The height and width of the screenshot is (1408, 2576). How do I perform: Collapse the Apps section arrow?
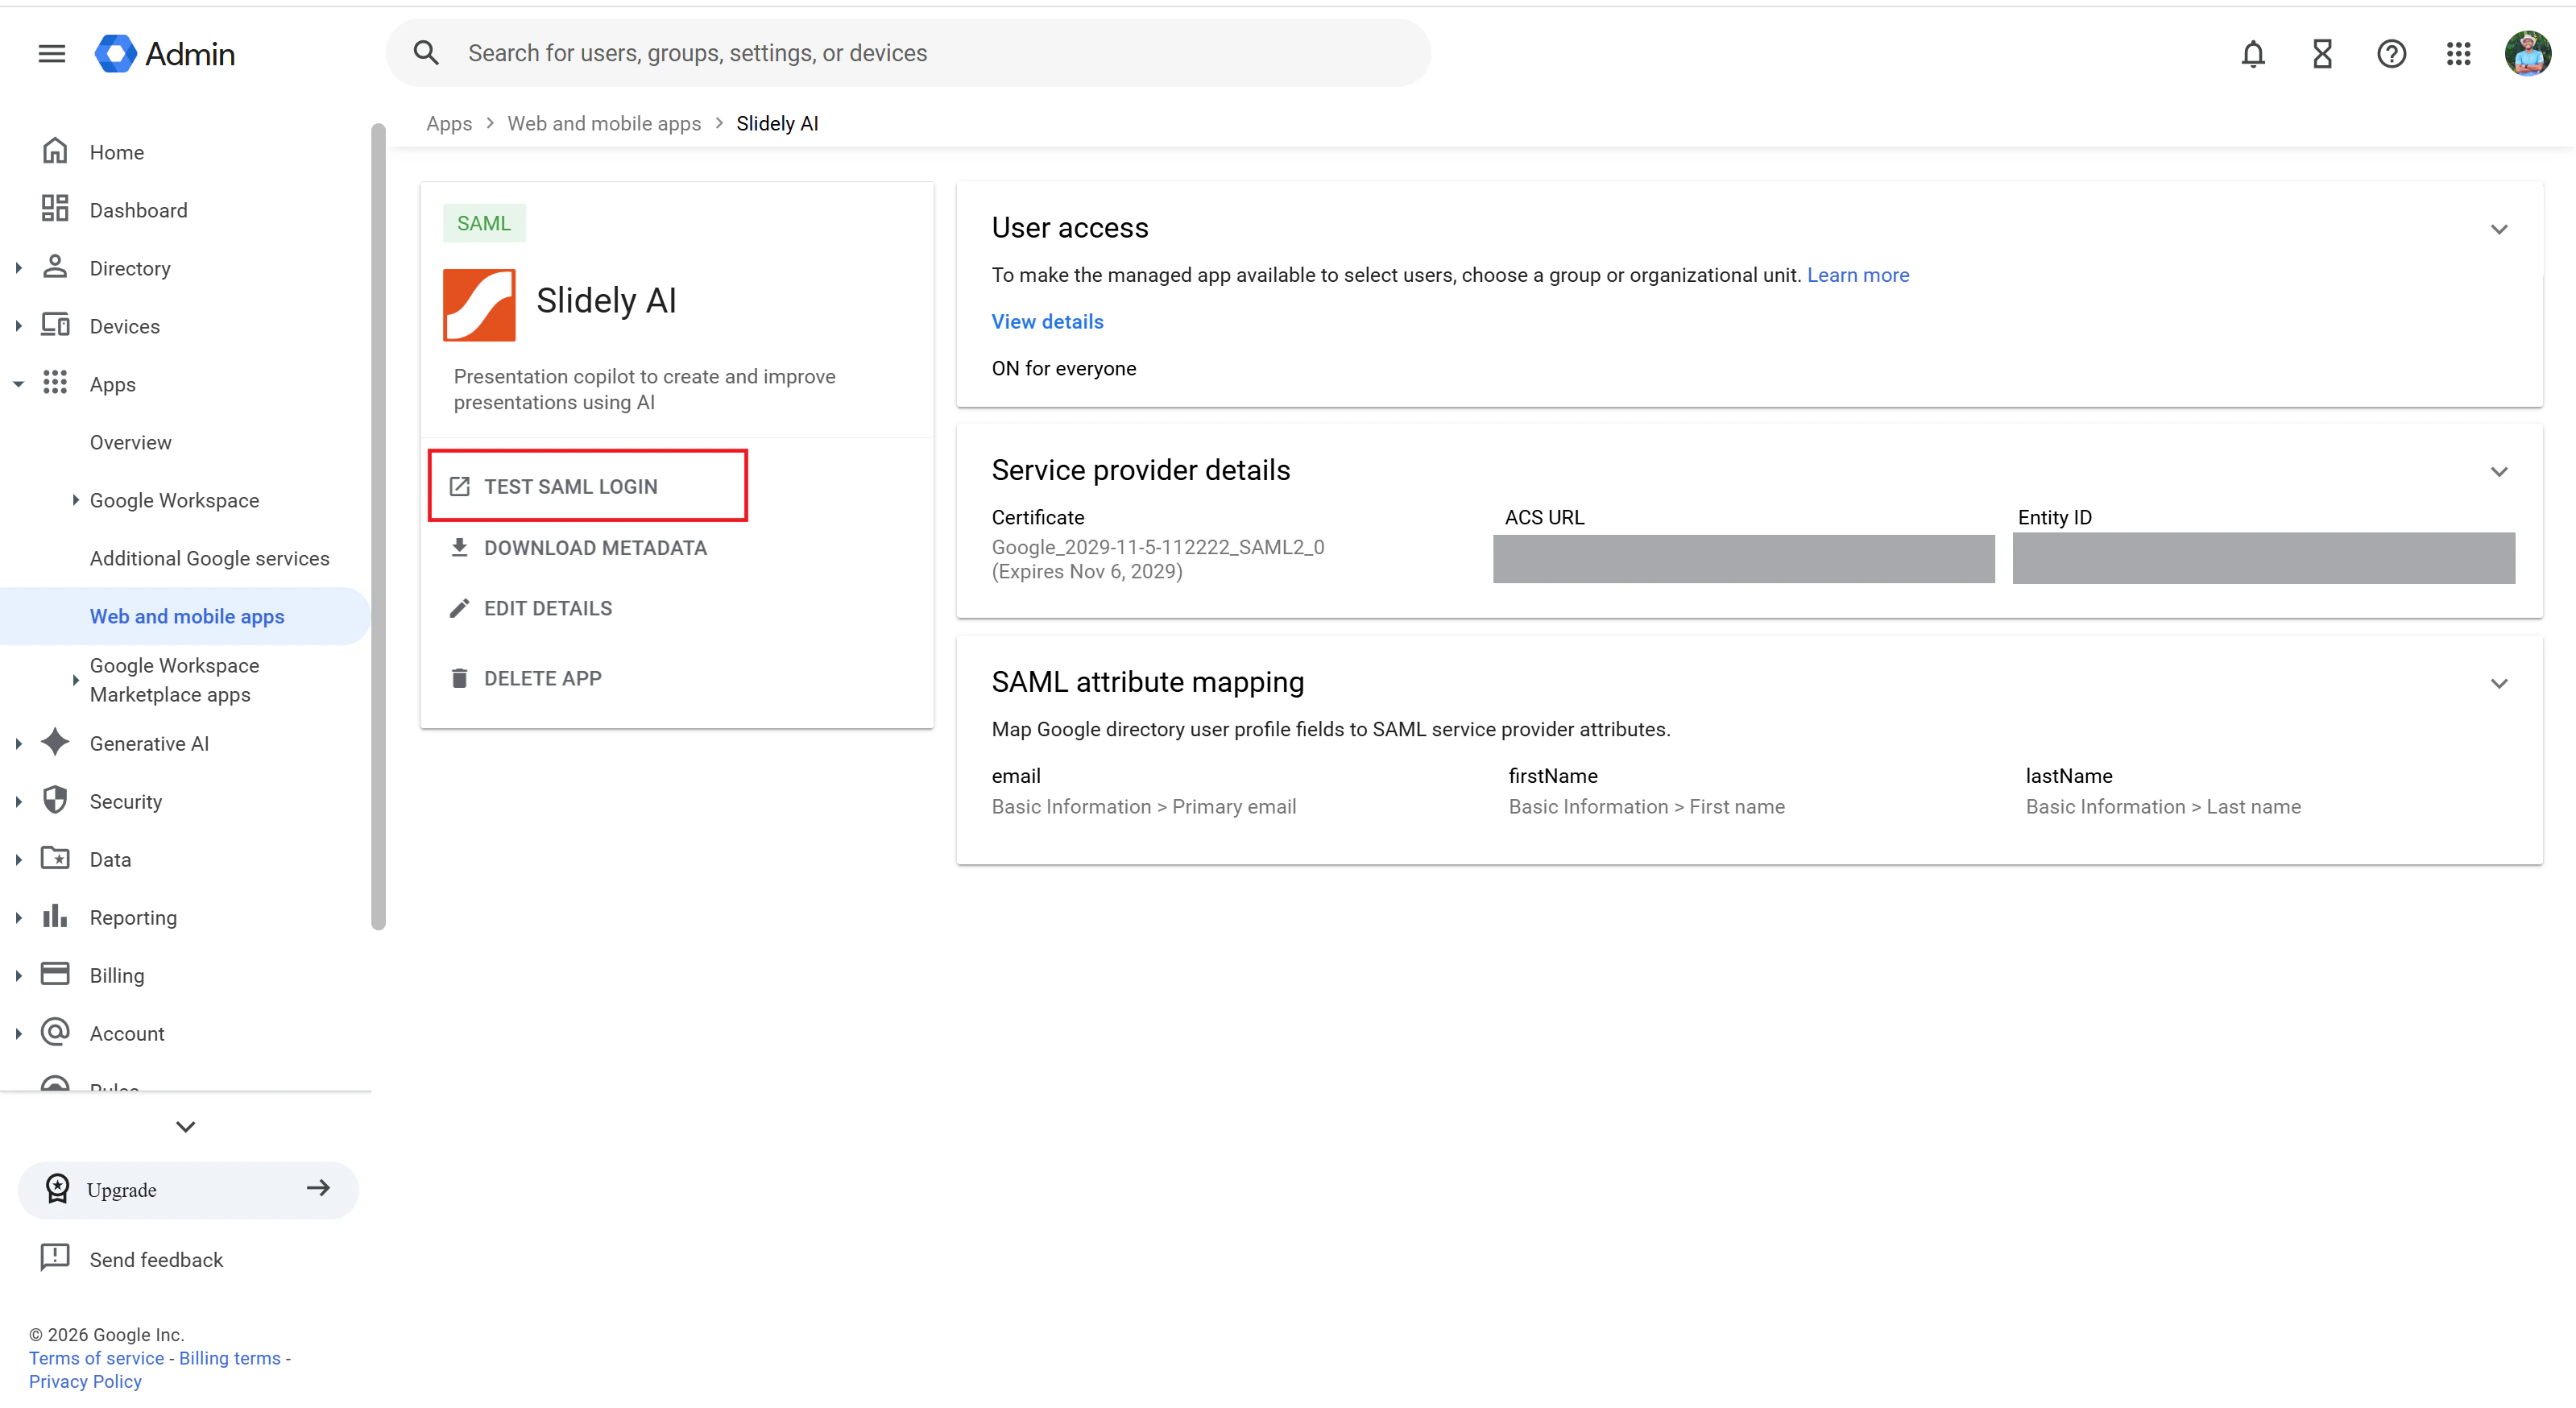18,384
